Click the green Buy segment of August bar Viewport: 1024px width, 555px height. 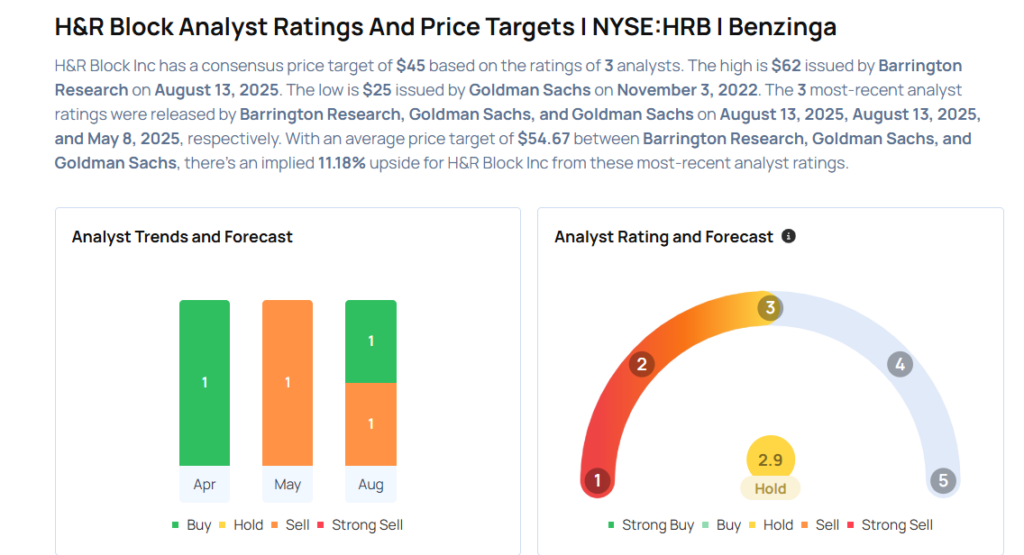coord(370,341)
